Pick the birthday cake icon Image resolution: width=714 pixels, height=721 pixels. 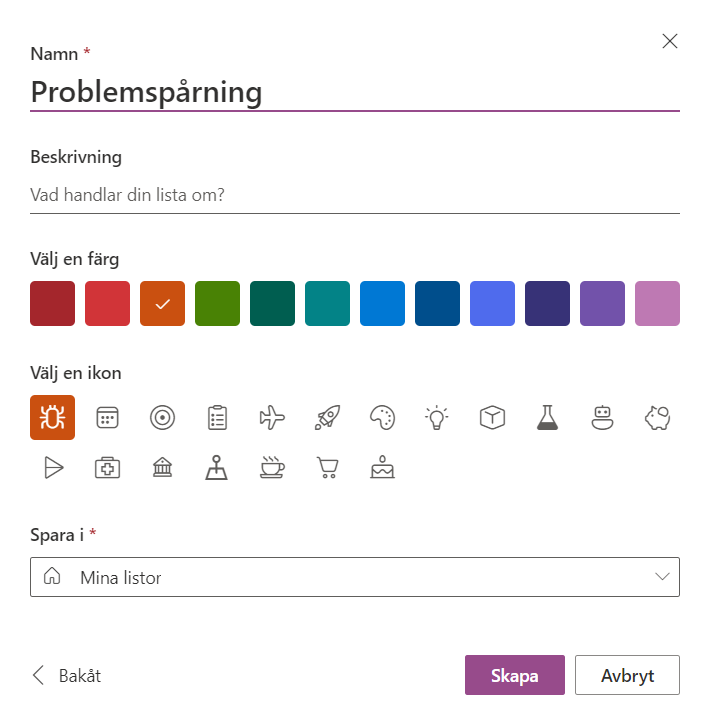383,468
